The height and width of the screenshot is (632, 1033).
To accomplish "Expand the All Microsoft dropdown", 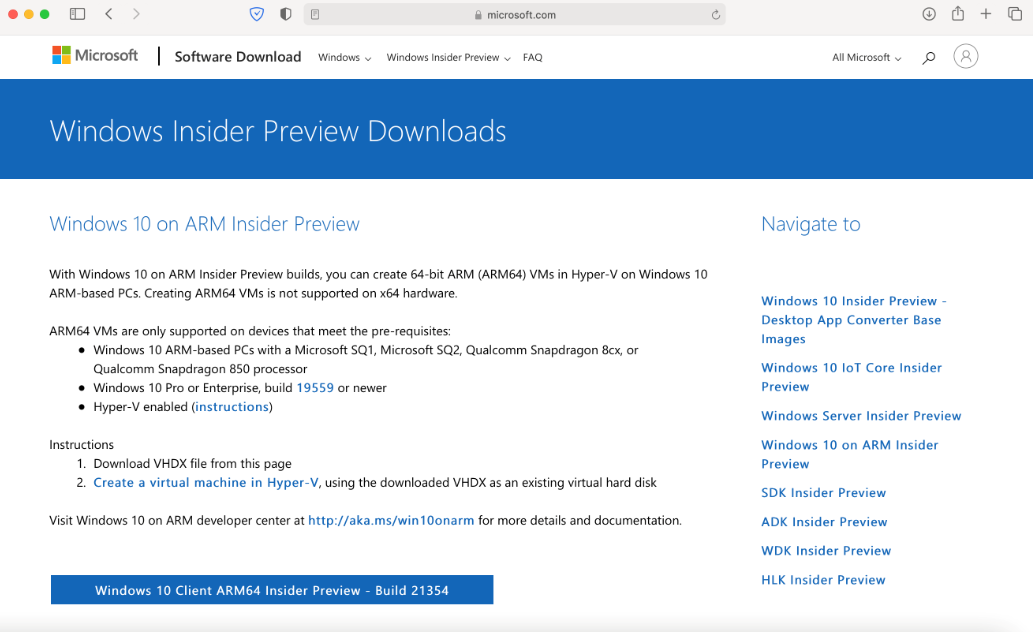I will coord(866,57).
